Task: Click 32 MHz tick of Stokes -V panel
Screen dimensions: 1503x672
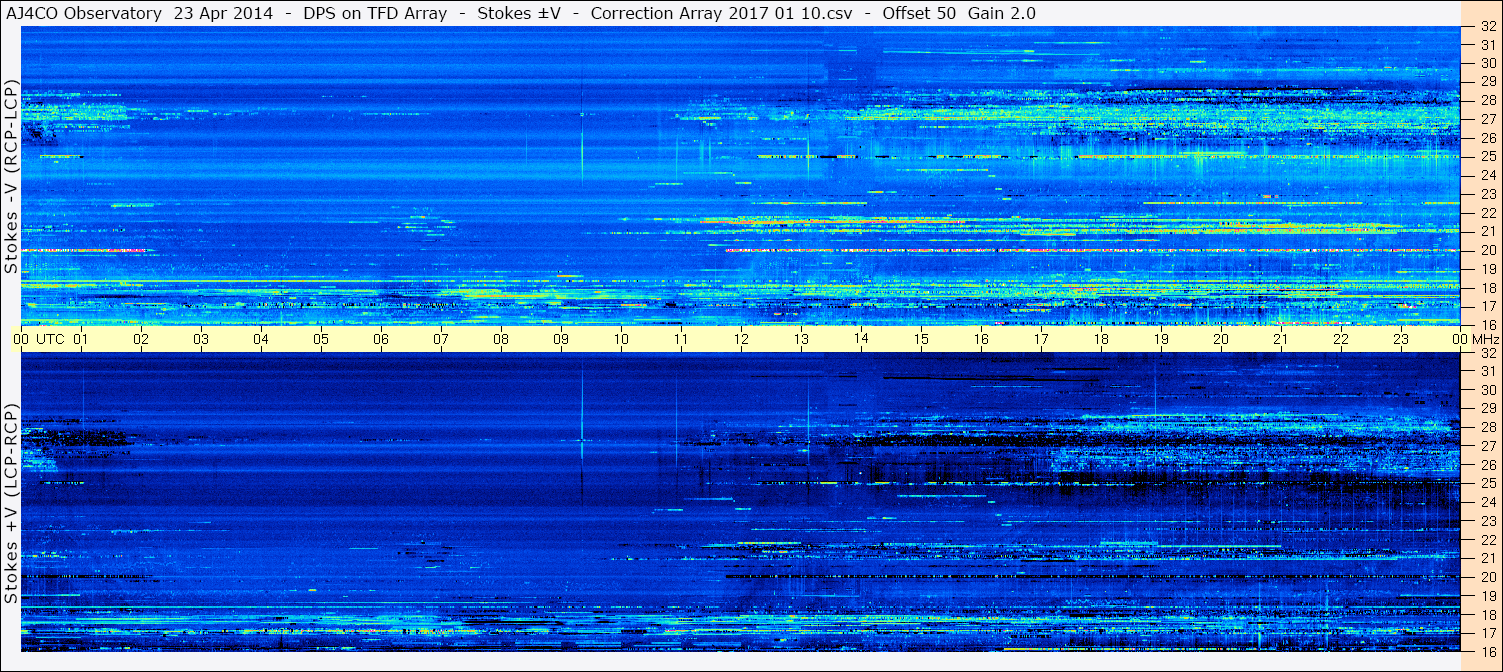Action: (1487, 27)
